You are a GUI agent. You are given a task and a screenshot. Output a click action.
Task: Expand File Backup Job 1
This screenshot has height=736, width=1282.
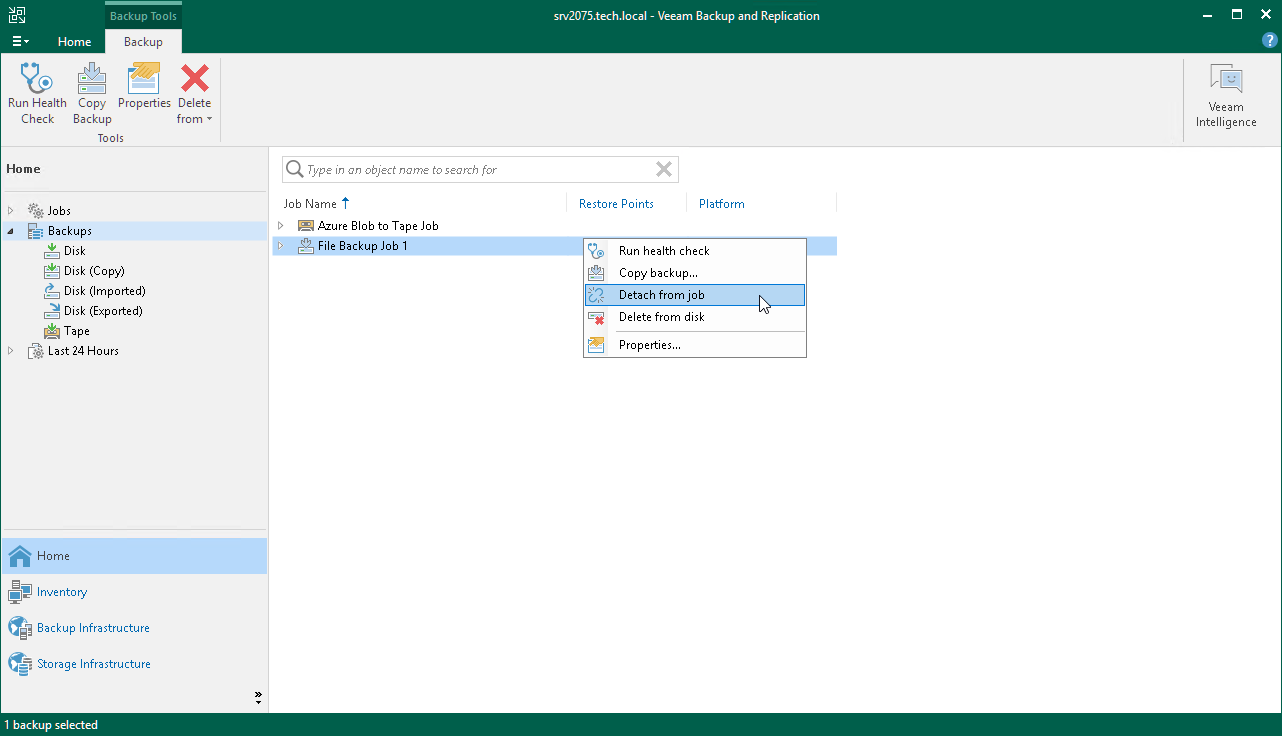(281, 245)
